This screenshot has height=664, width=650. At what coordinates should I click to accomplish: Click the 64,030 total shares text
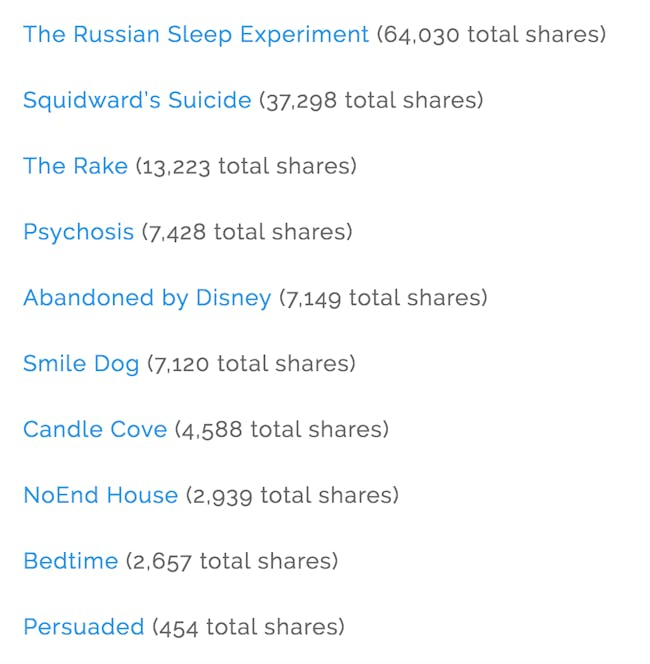pyautogui.click(x=492, y=35)
